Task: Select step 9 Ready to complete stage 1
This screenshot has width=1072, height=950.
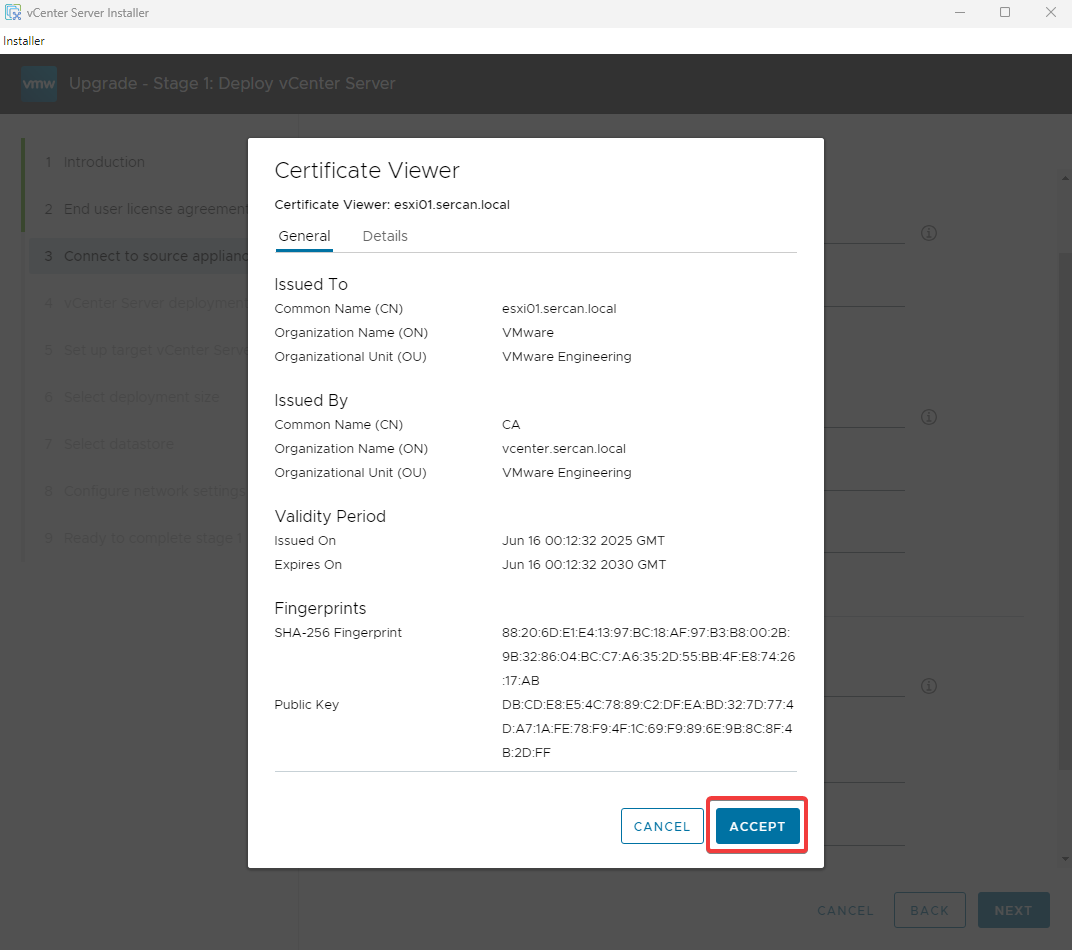Action: tap(137, 539)
